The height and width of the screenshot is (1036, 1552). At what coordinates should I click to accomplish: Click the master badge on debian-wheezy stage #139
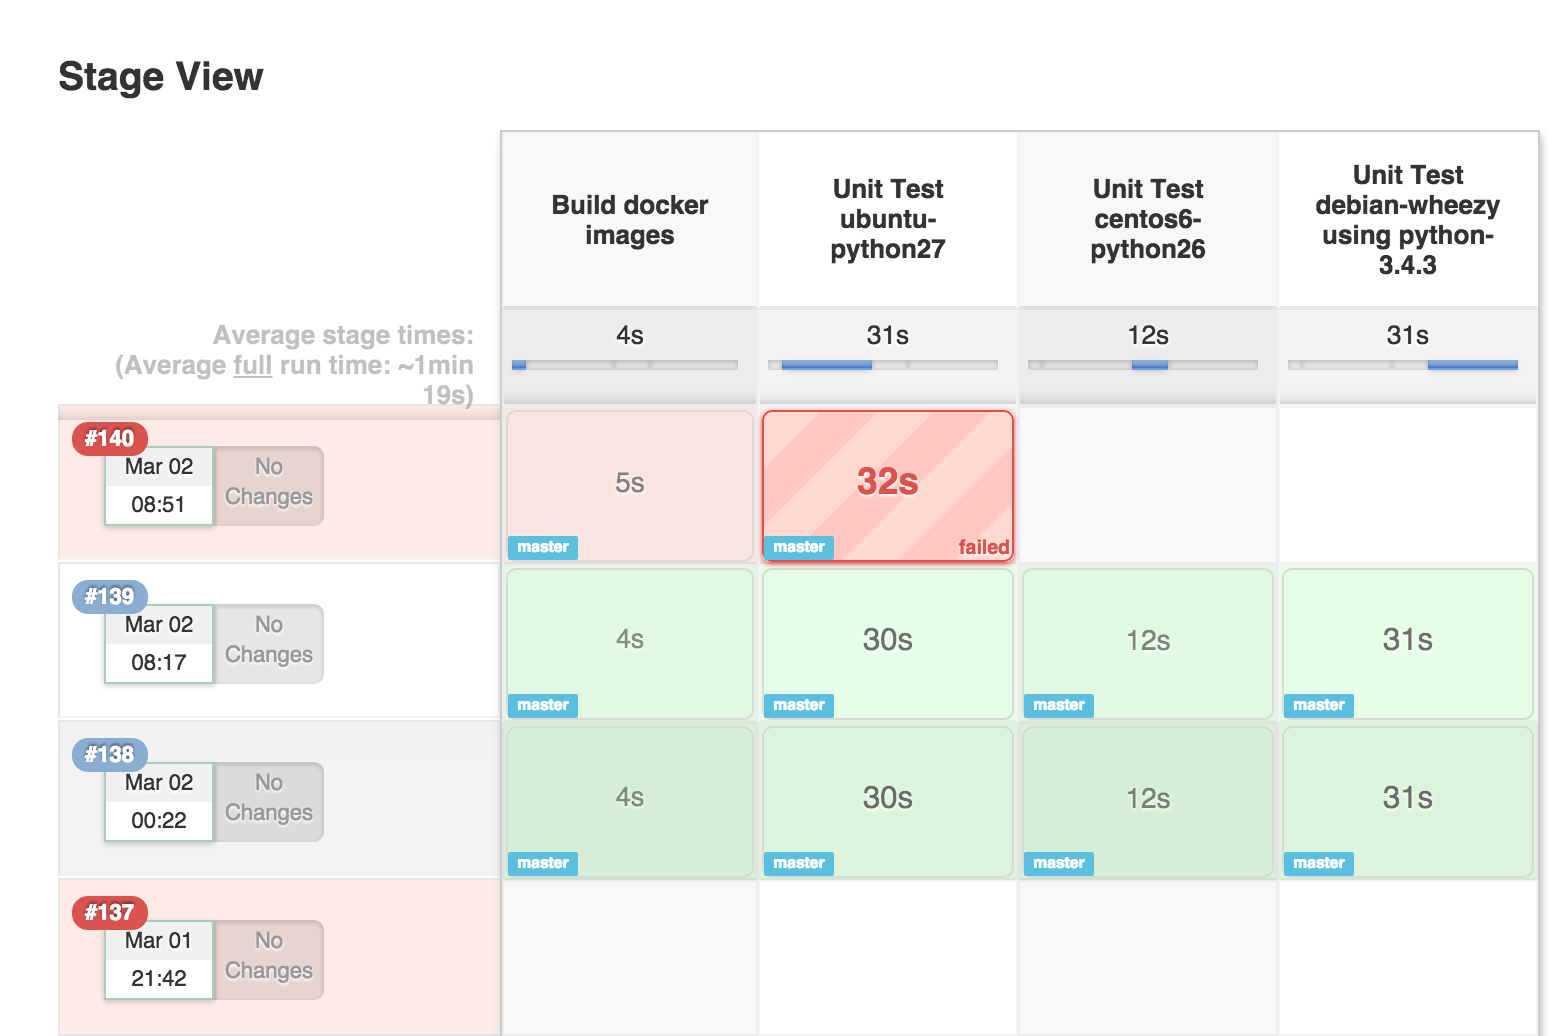click(1318, 705)
